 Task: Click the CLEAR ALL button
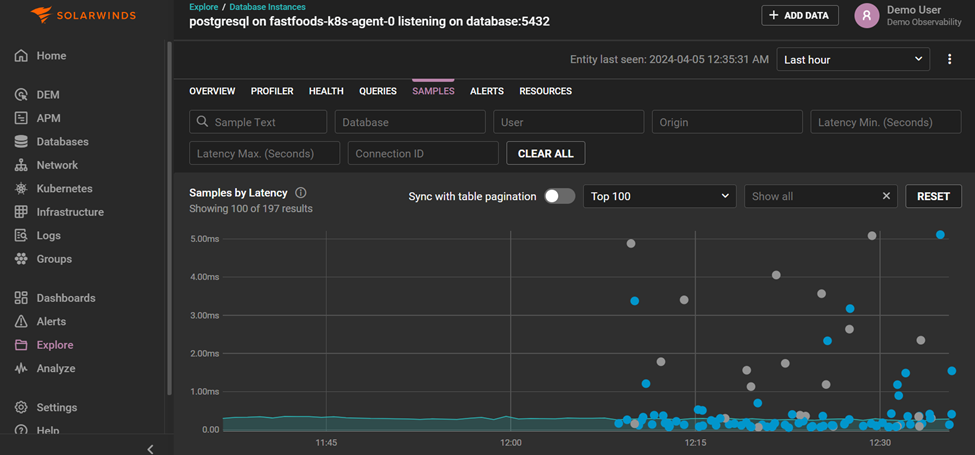(x=545, y=153)
